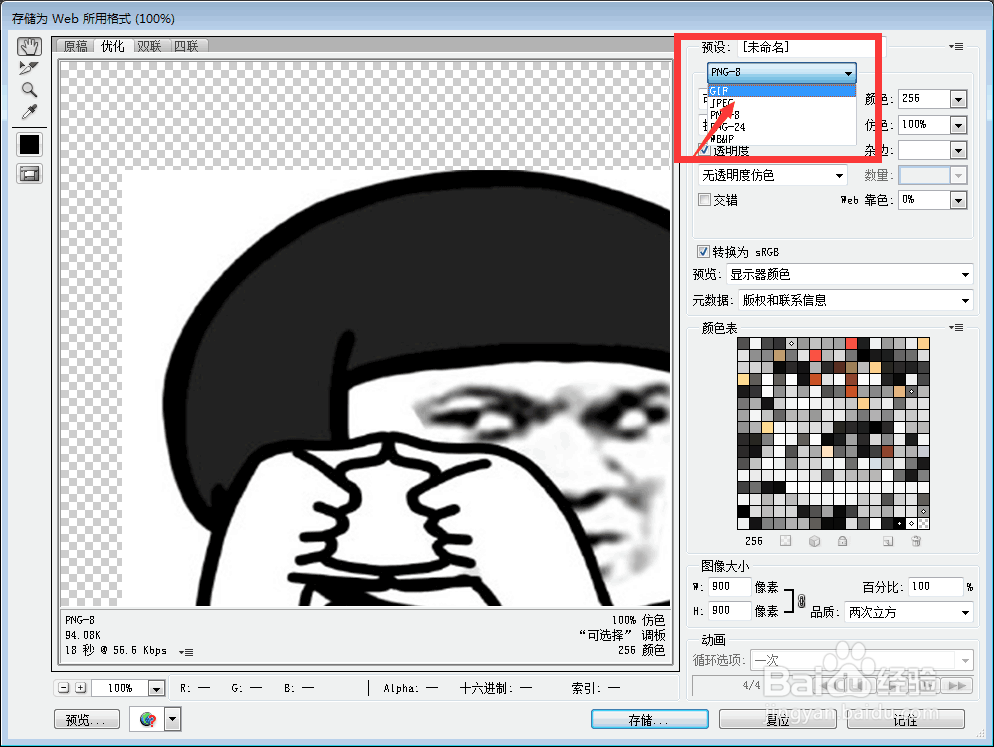Click the black eyedropper color swatch

29,144
